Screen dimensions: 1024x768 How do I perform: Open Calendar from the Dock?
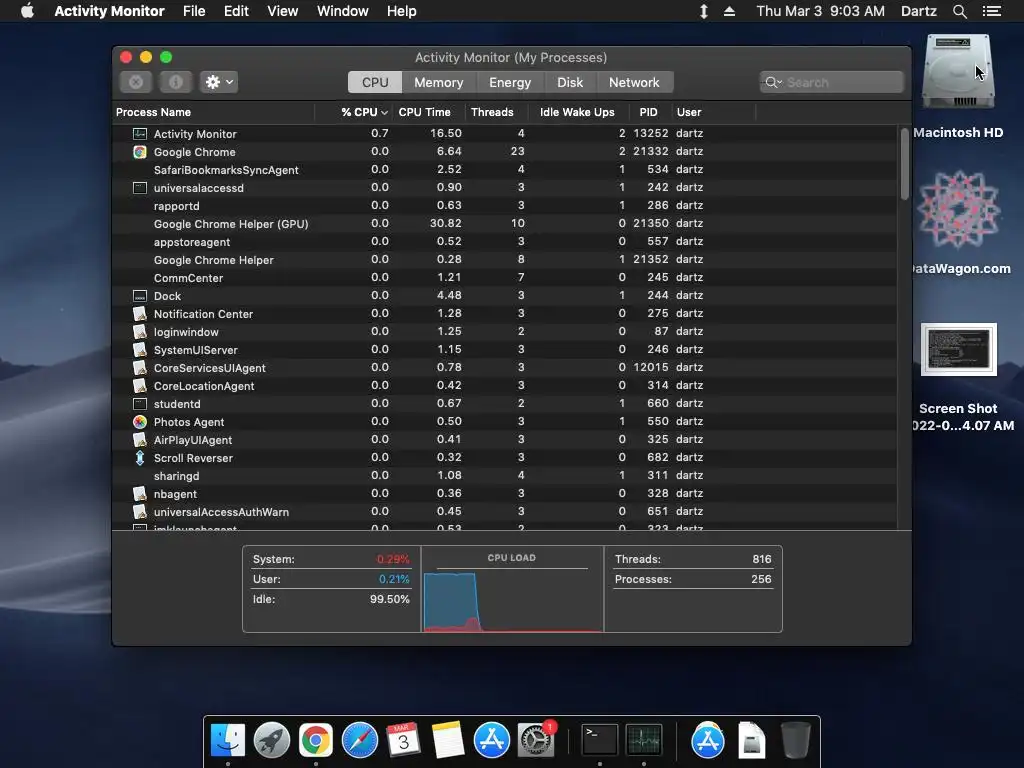click(404, 741)
